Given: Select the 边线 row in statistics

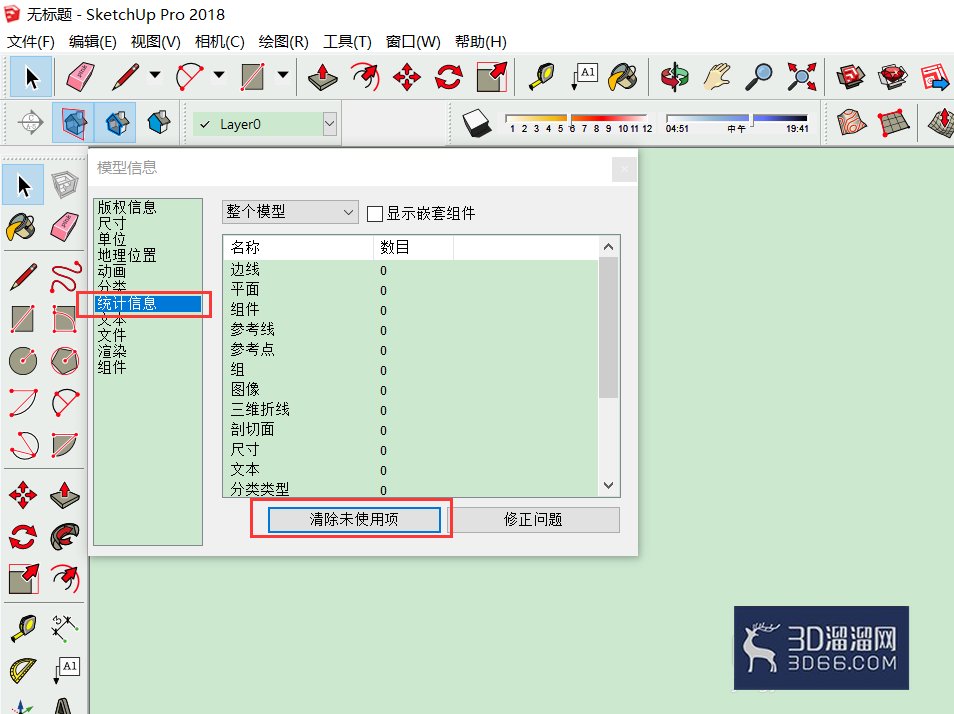Looking at the screenshot, I should [x=411, y=270].
